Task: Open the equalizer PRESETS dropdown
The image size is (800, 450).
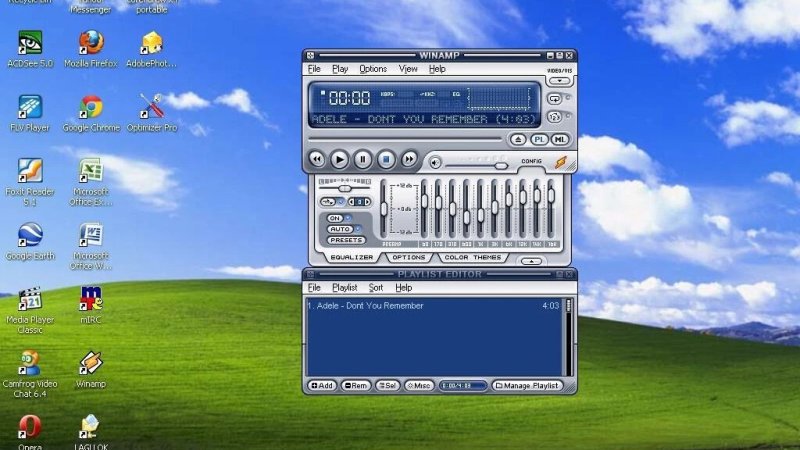Action: [x=346, y=240]
